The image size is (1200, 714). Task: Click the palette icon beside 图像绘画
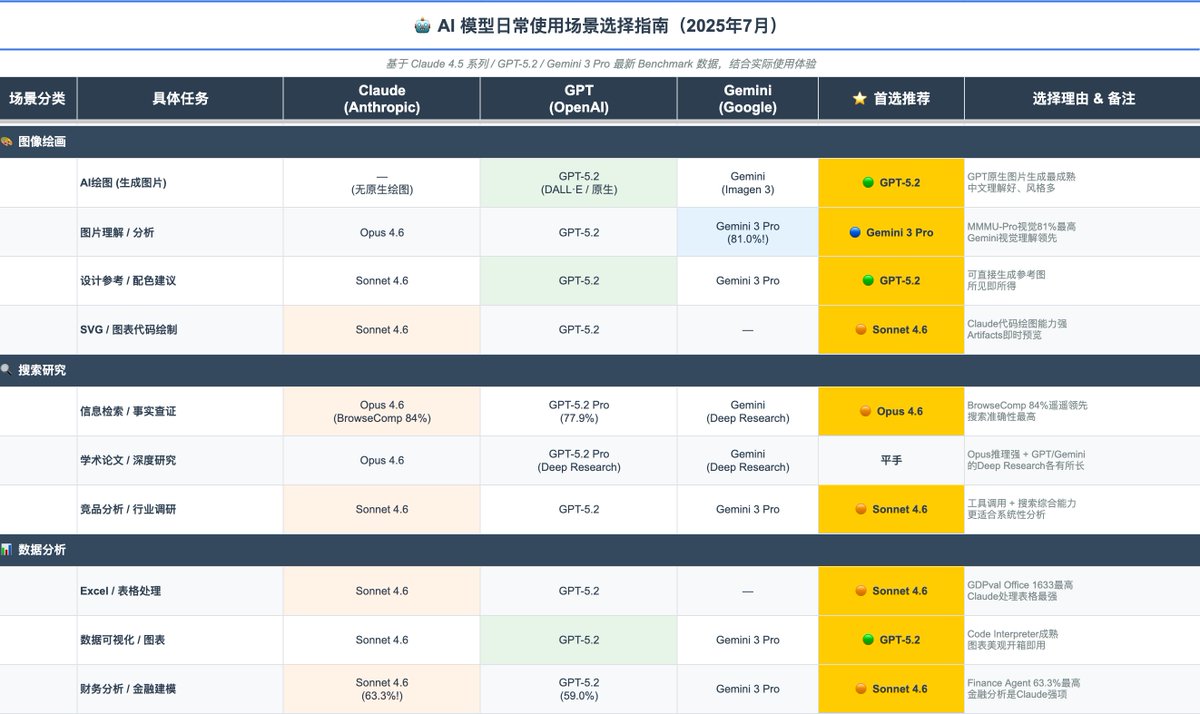[x=7, y=142]
